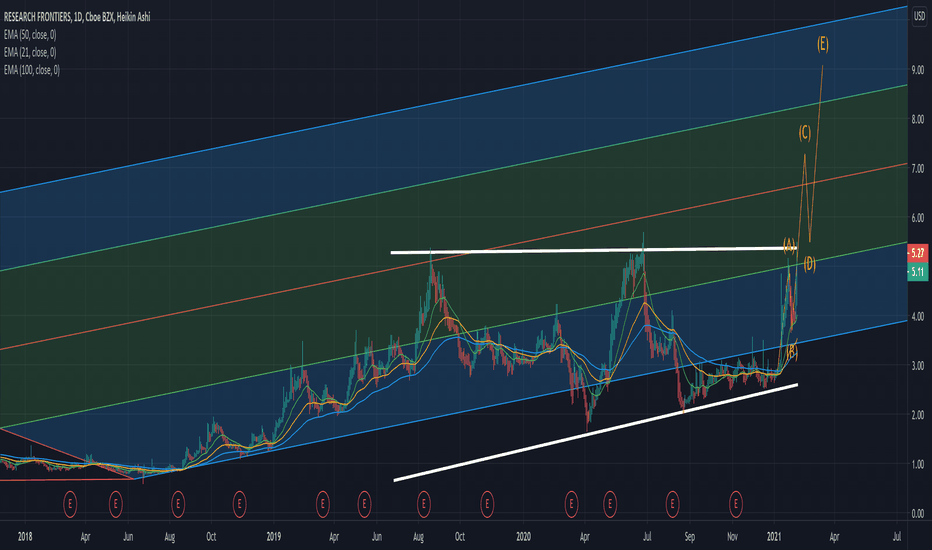Image resolution: width=932 pixels, height=550 pixels.
Task: Click the earnings marker just before Jun 2018
Action: (115, 504)
